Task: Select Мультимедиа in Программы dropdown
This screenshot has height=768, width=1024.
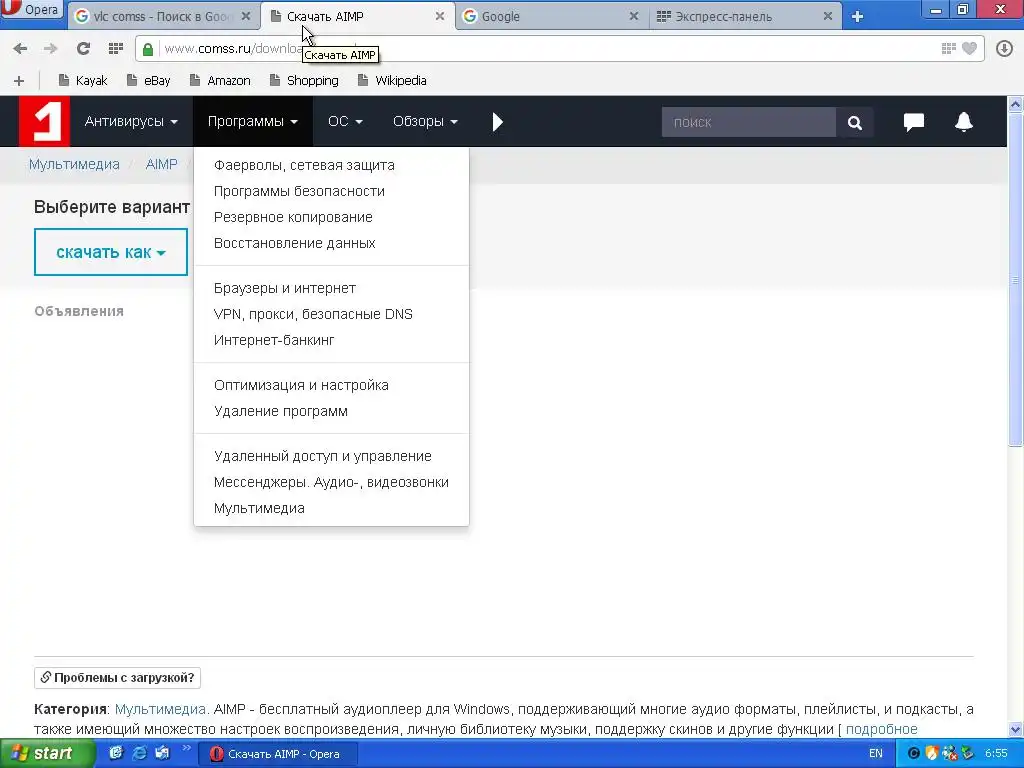Action: (x=259, y=509)
